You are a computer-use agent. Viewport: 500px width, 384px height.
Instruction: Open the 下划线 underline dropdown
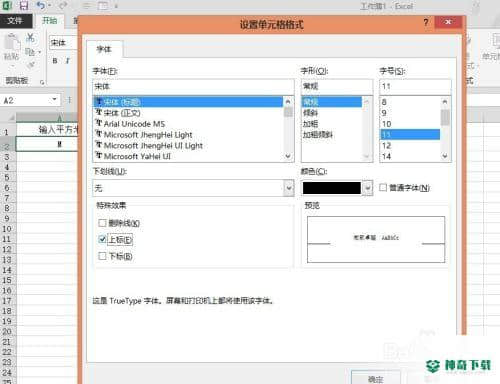coord(289,188)
